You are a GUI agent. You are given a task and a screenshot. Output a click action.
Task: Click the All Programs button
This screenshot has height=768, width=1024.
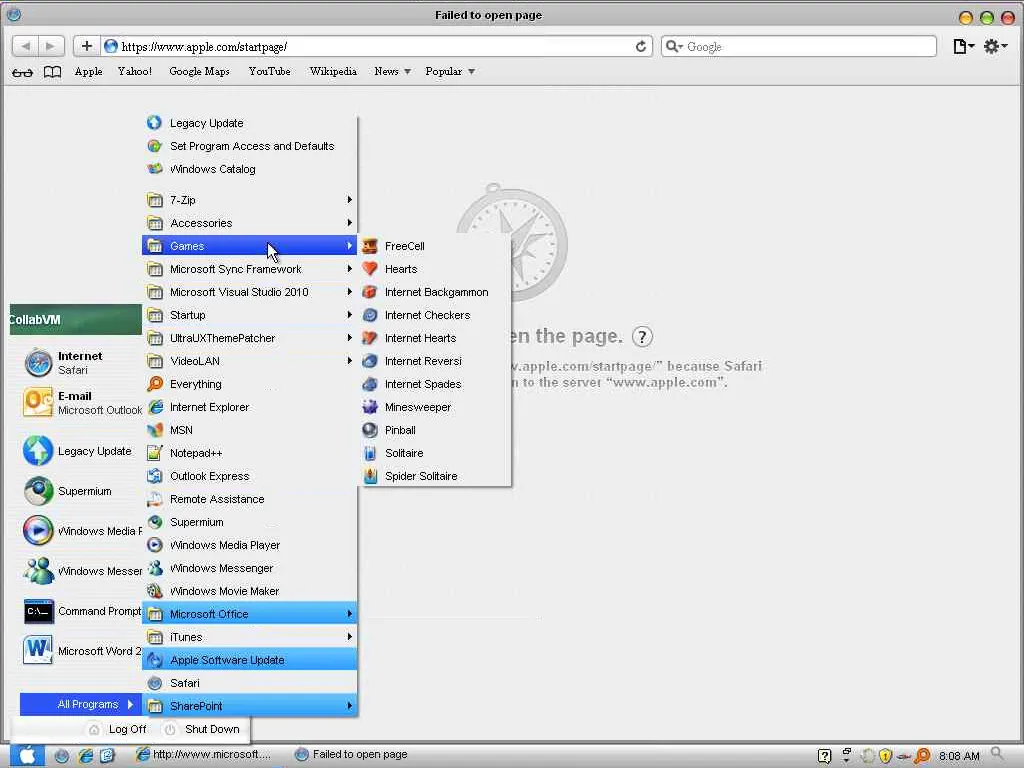[x=81, y=704]
